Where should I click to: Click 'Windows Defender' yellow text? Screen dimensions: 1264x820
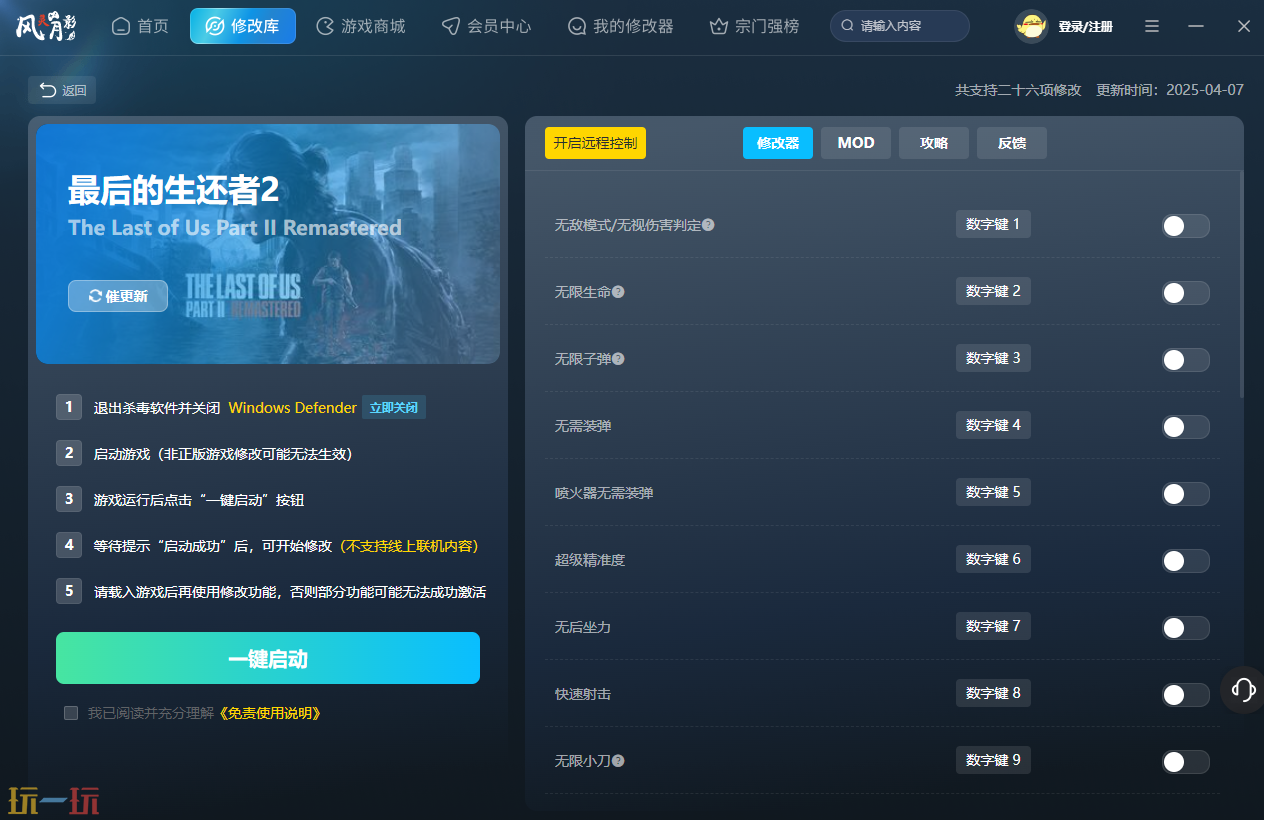tap(292, 408)
